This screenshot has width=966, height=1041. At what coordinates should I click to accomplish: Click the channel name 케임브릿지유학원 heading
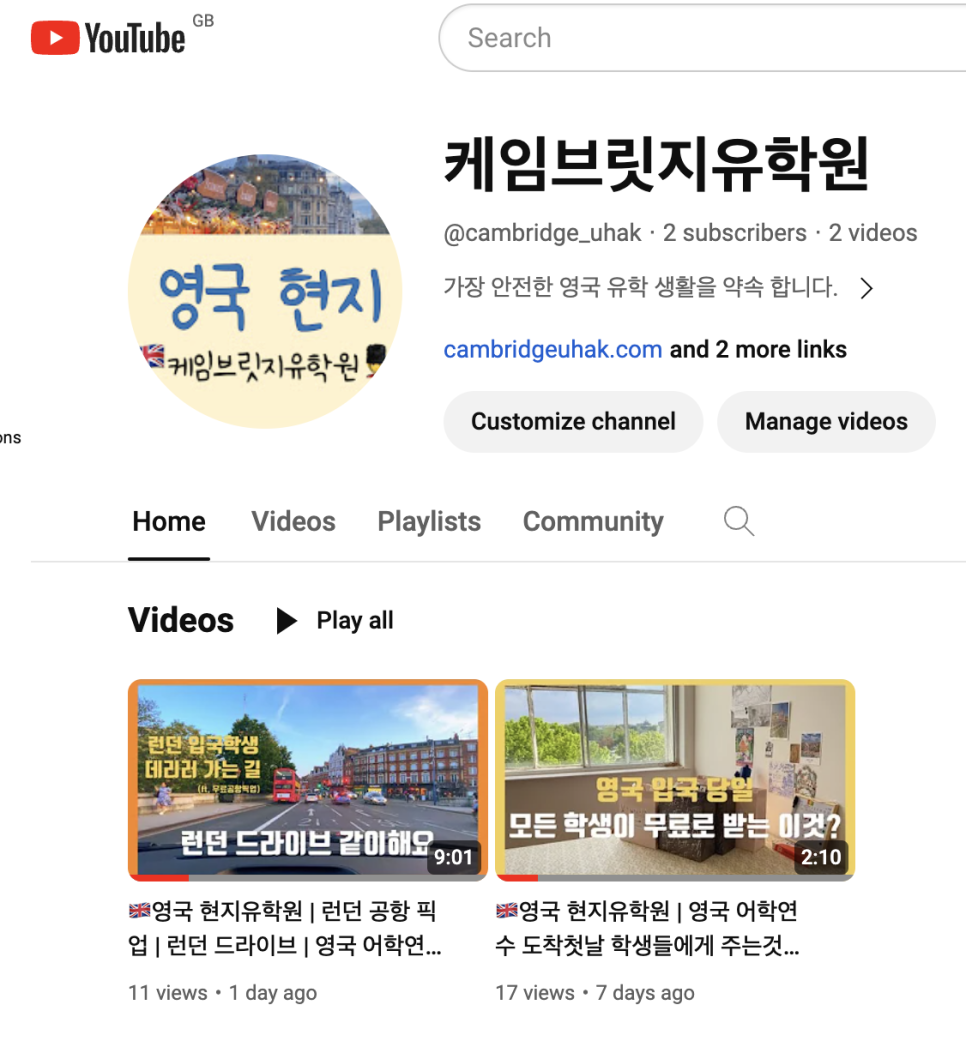click(656, 164)
